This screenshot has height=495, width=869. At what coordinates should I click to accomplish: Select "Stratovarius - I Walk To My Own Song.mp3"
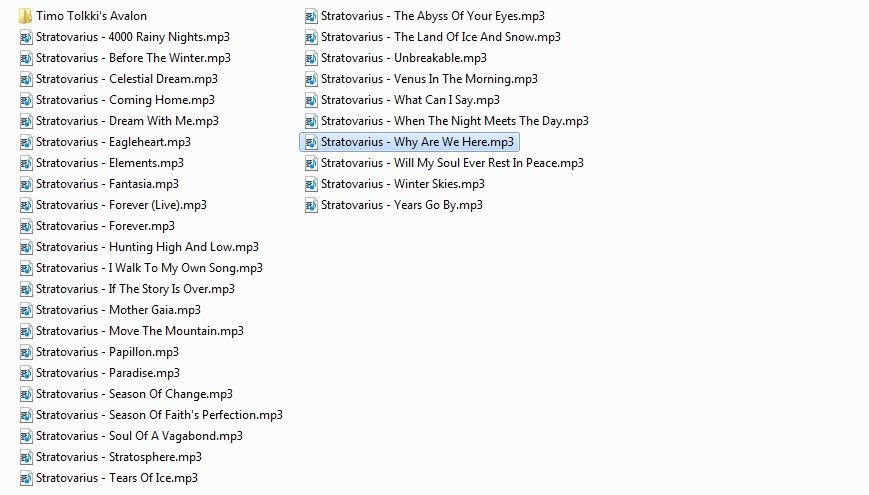point(150,269)
